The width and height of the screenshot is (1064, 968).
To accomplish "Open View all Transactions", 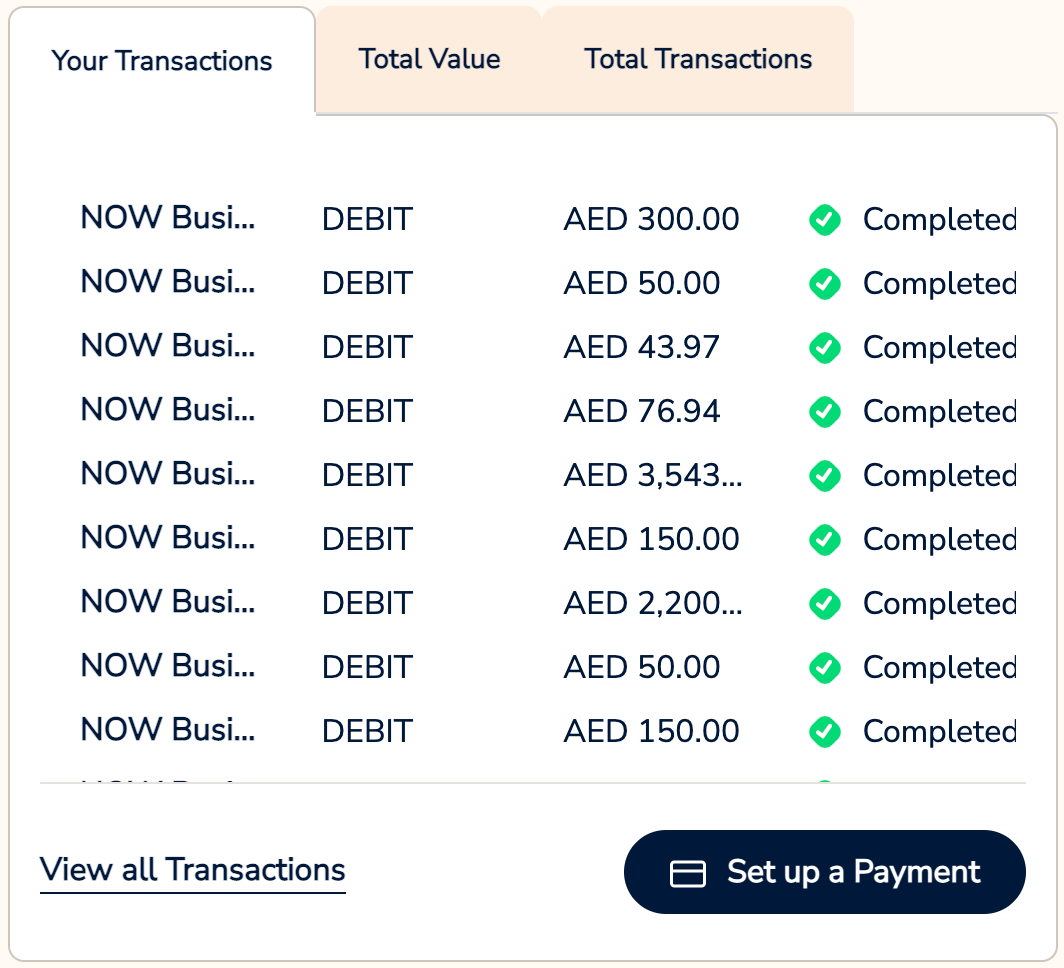I will [192, 870].
